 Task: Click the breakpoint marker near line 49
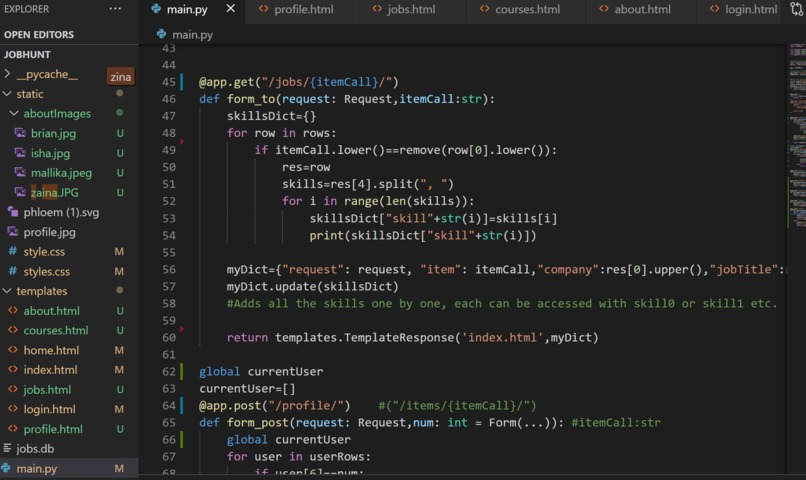182,141
